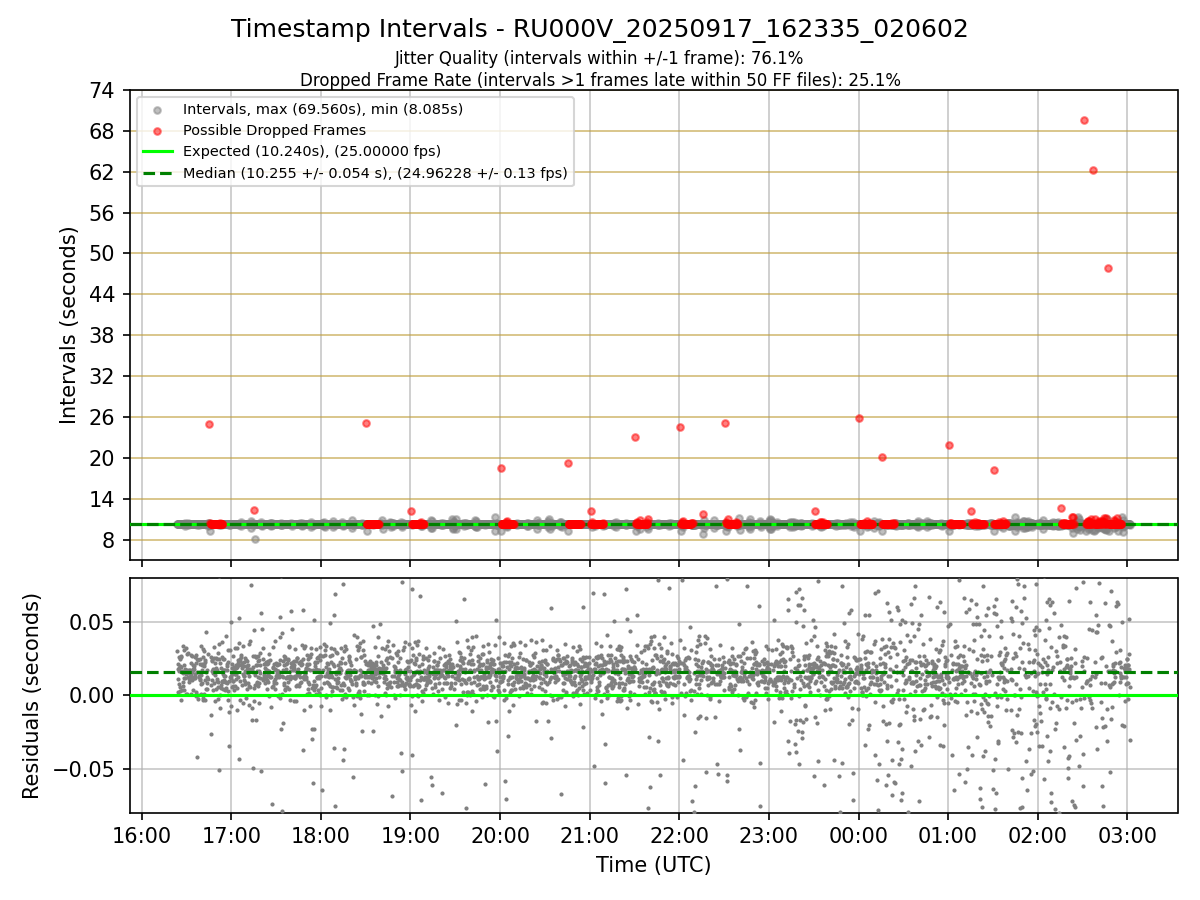Click the '00:00' time tick label

point(859,835)
